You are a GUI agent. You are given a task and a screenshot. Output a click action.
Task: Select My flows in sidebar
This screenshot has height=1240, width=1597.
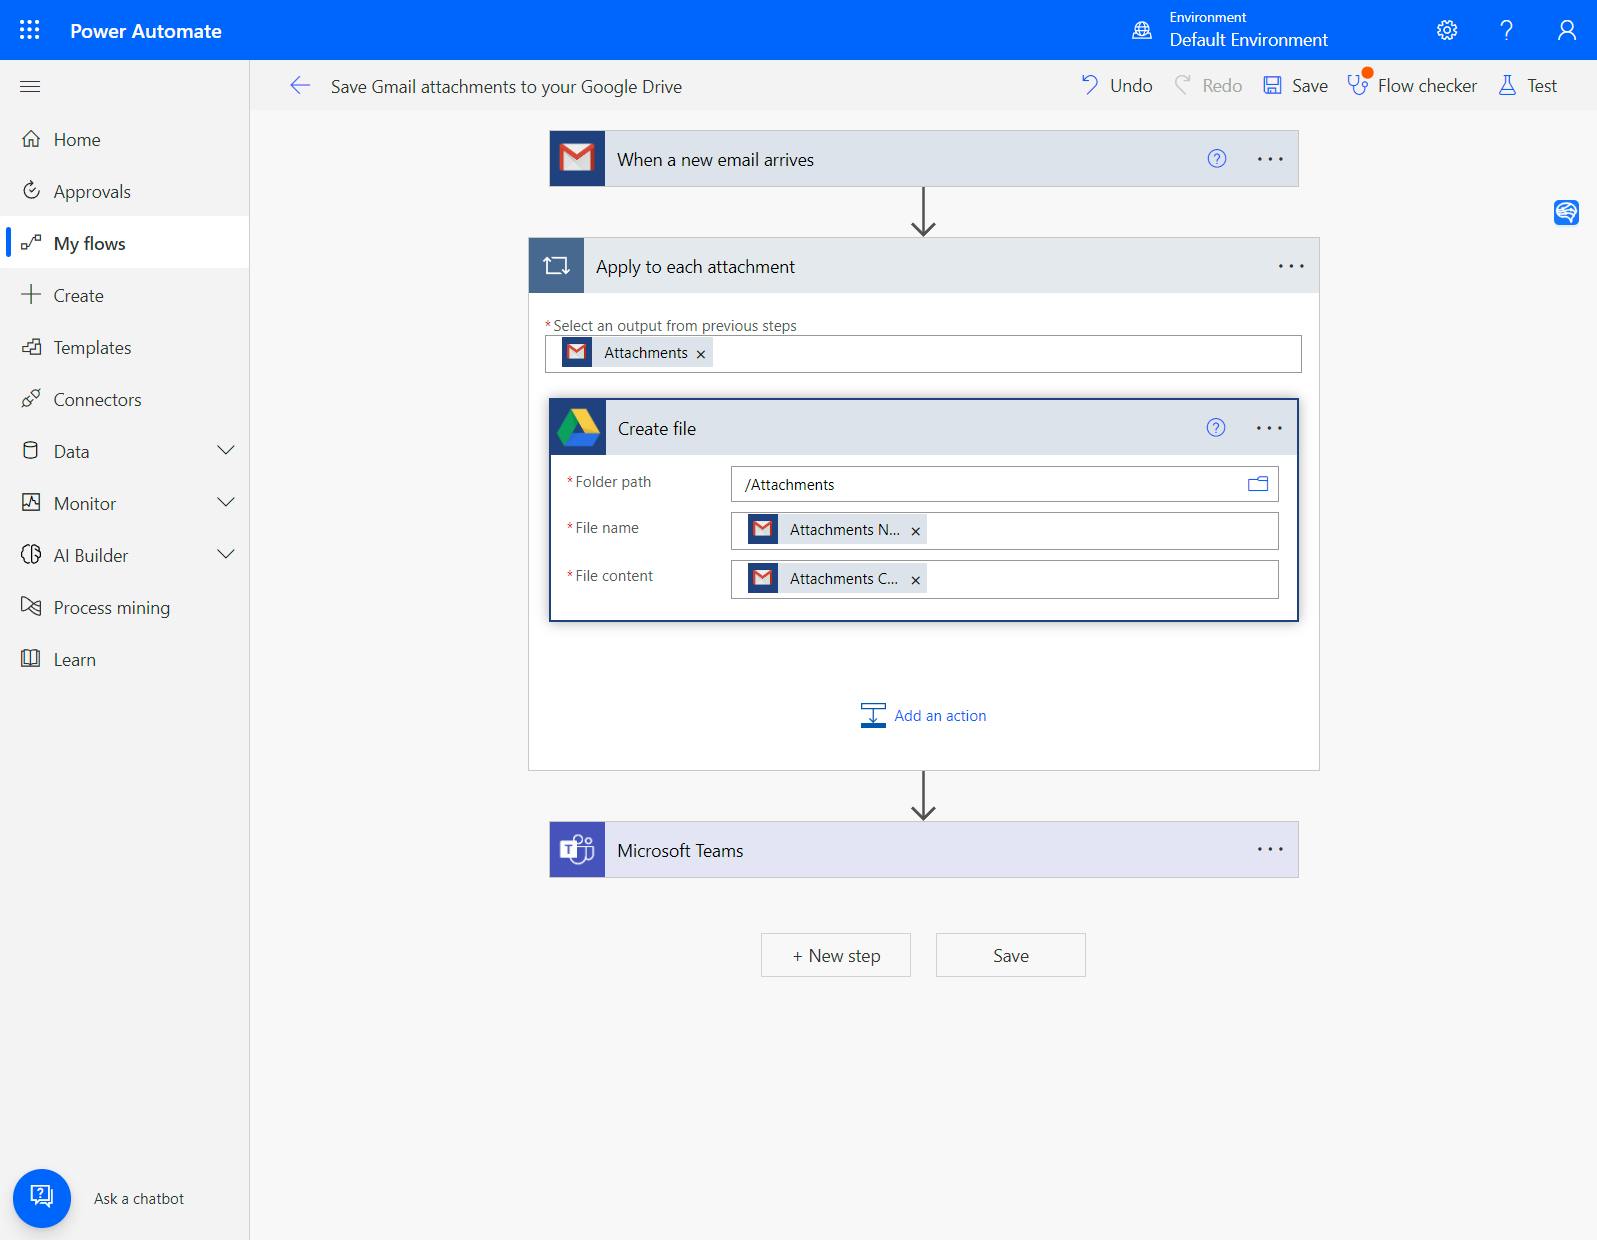coord(124,243)
